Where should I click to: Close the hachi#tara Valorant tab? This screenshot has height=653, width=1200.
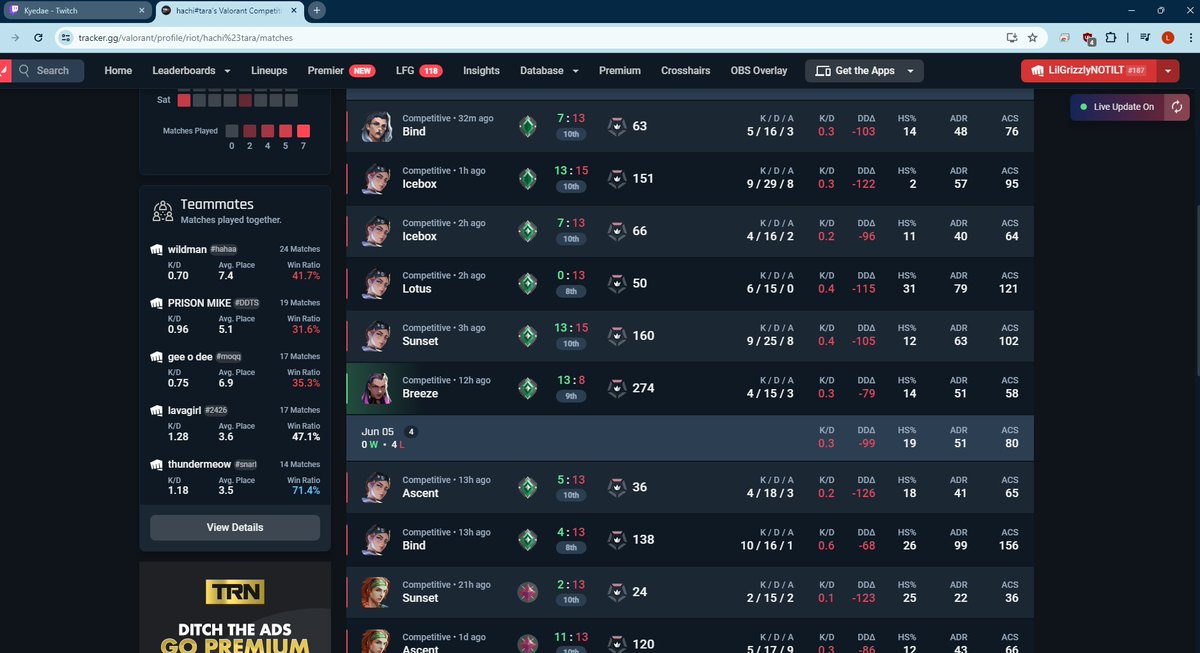tap(296, 10)
